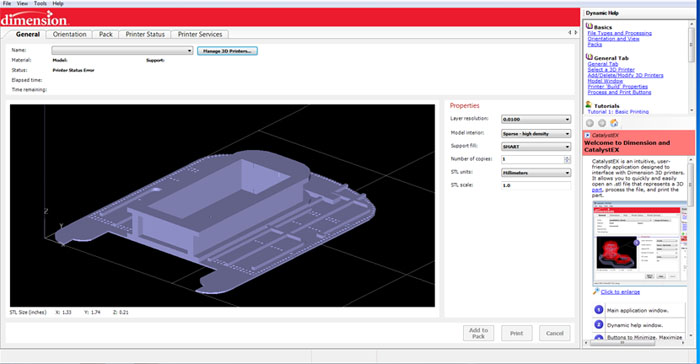700x364 pixels.
Task: Click the Tutorials person icon in help
Action: (589, 105)
